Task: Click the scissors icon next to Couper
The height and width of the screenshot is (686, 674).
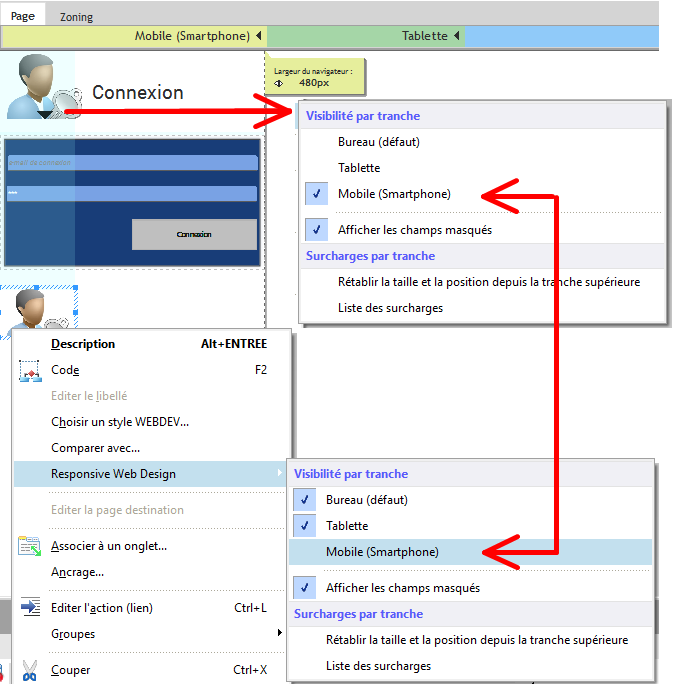Action: point(29,670)
